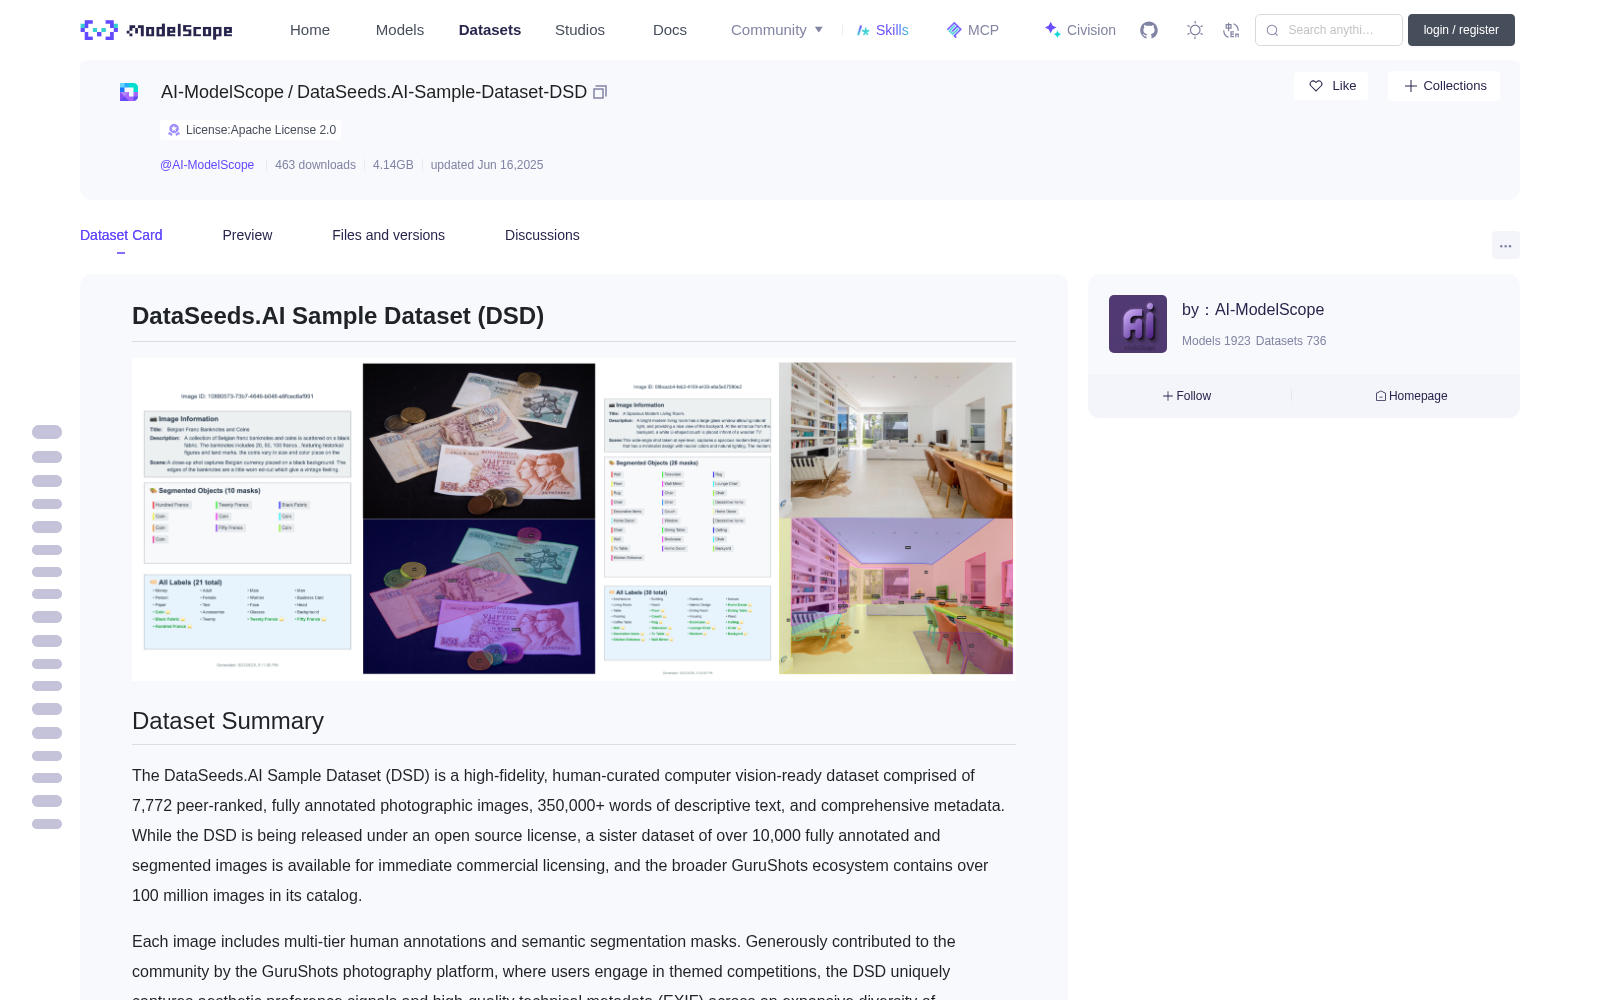Toggle the light/dark theme sun icon
This screenshot has height=1000, width=1600.
pyautogui.click(x=1195, y=30)
